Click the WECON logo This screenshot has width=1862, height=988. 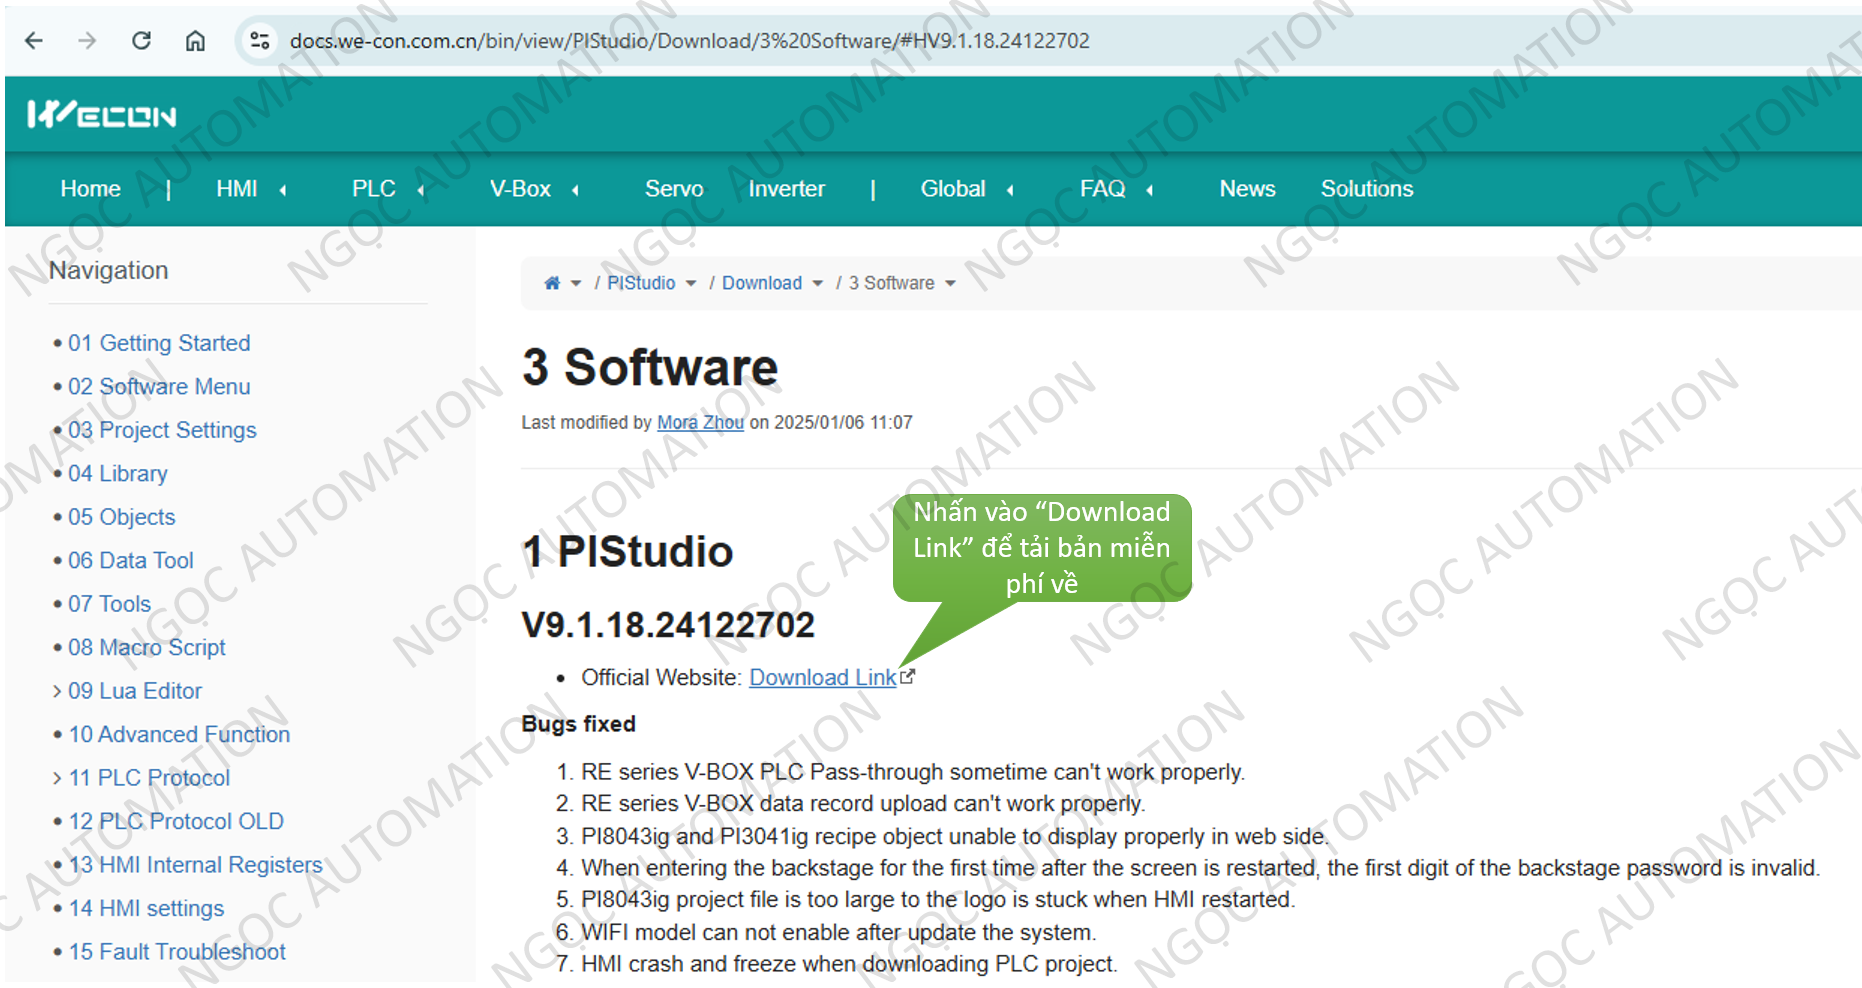102,115
